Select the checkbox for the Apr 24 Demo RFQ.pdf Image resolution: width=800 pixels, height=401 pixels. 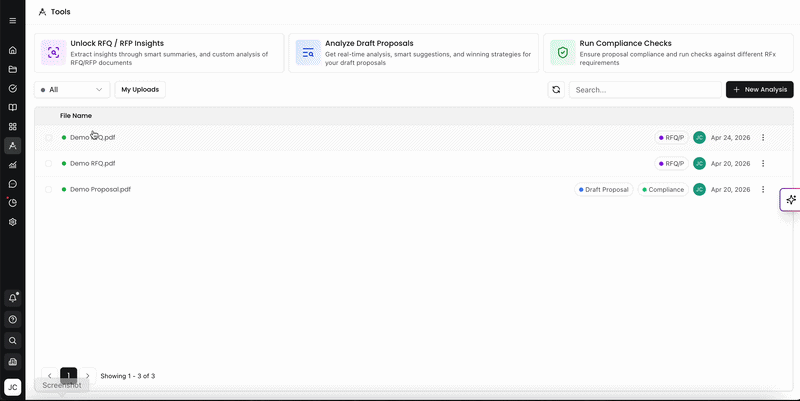[48, 137]
